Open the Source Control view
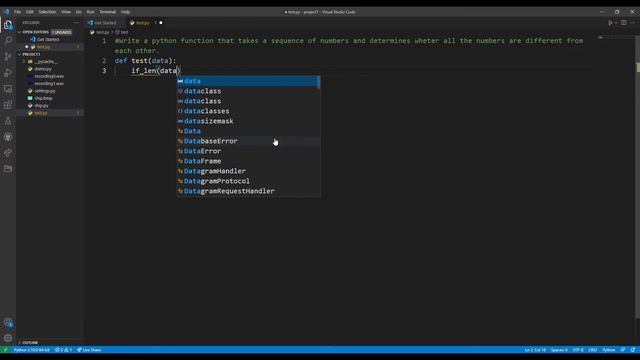640x360 pixels. pos(8,56)
